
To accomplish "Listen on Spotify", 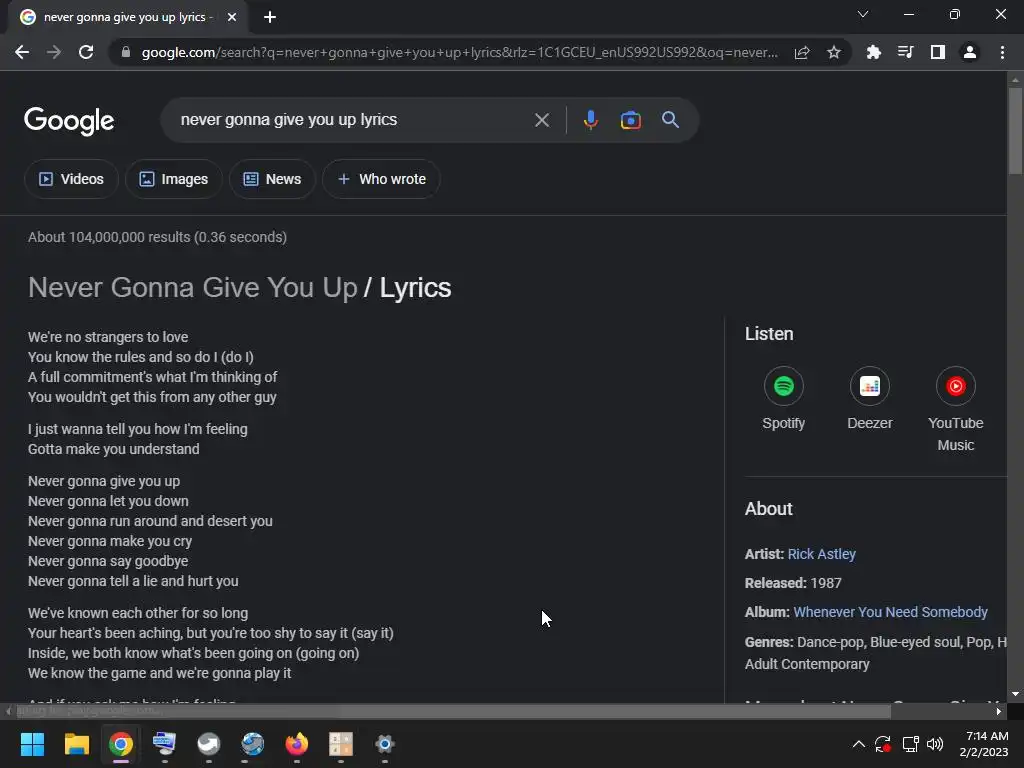I will 784,399.
